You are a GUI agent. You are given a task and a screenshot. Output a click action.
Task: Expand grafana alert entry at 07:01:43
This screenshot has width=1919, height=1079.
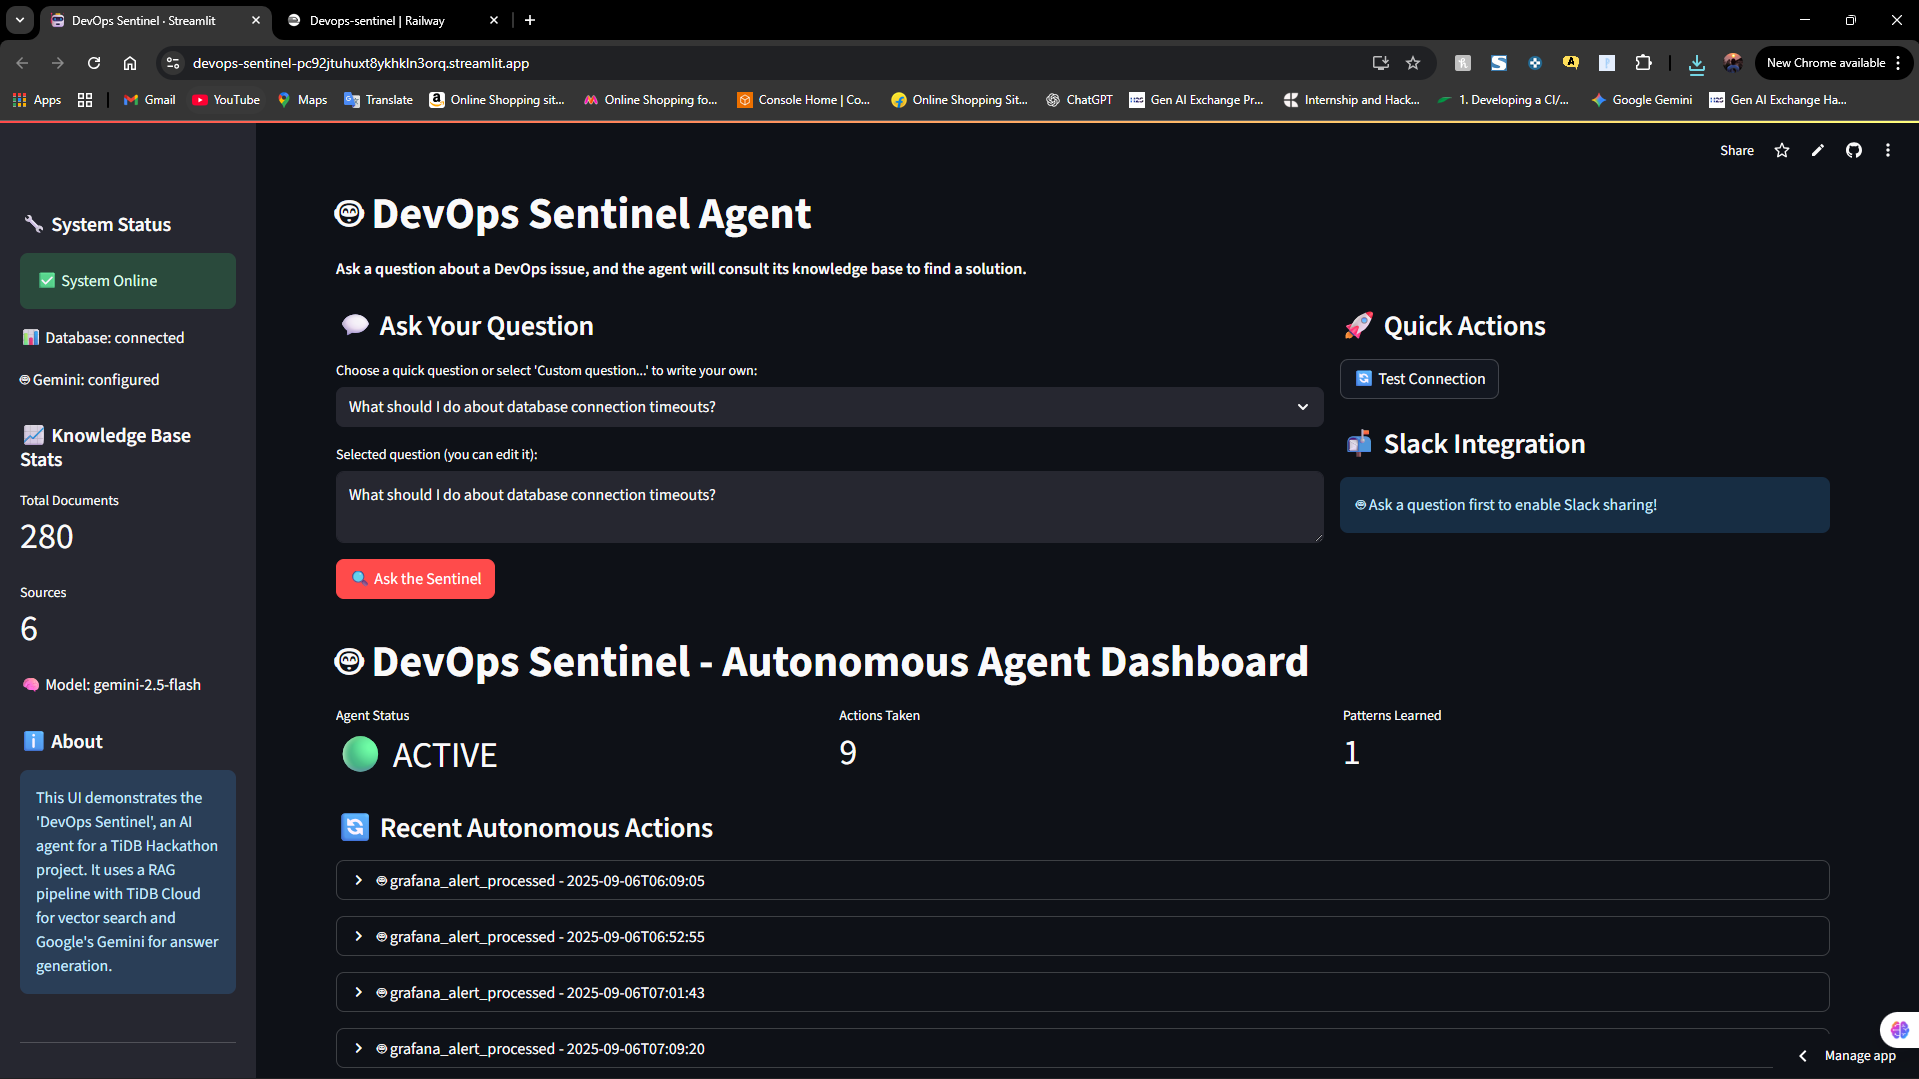tap(1082, 993)
